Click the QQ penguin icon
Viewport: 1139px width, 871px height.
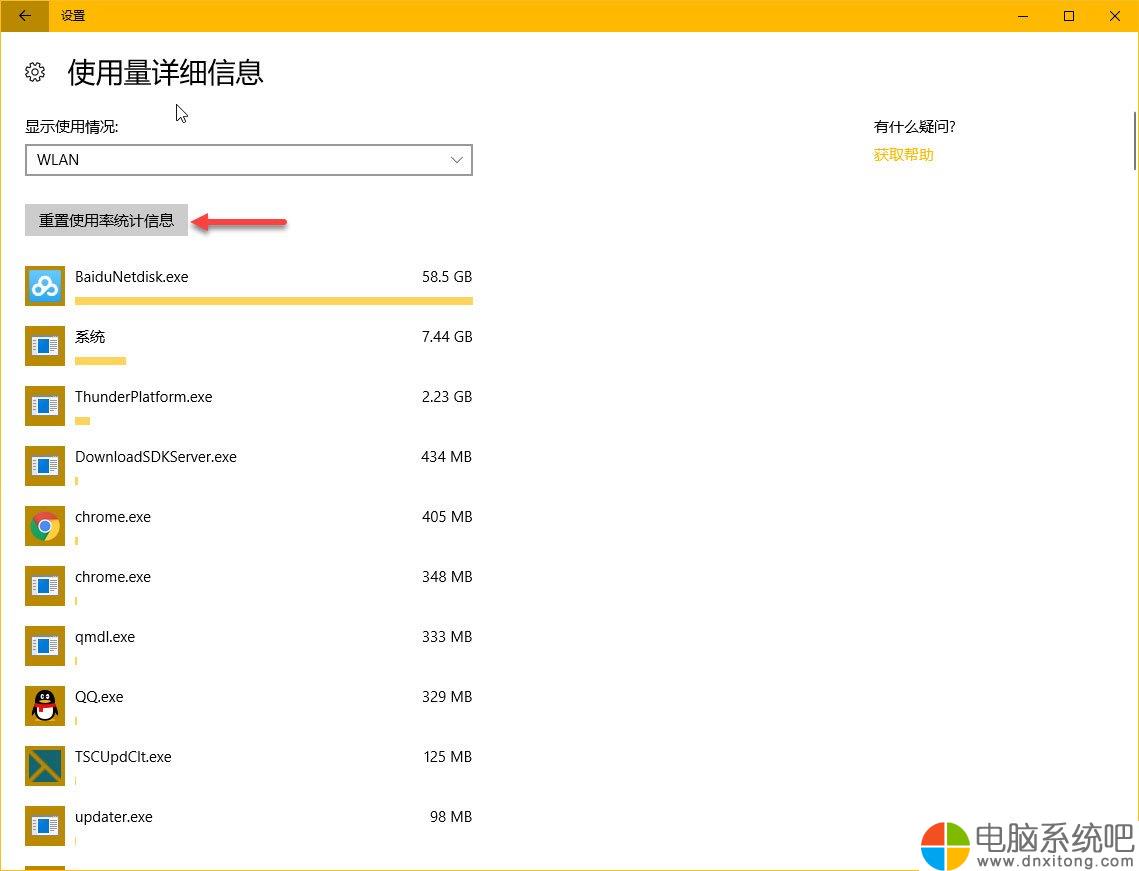[45, 705]
